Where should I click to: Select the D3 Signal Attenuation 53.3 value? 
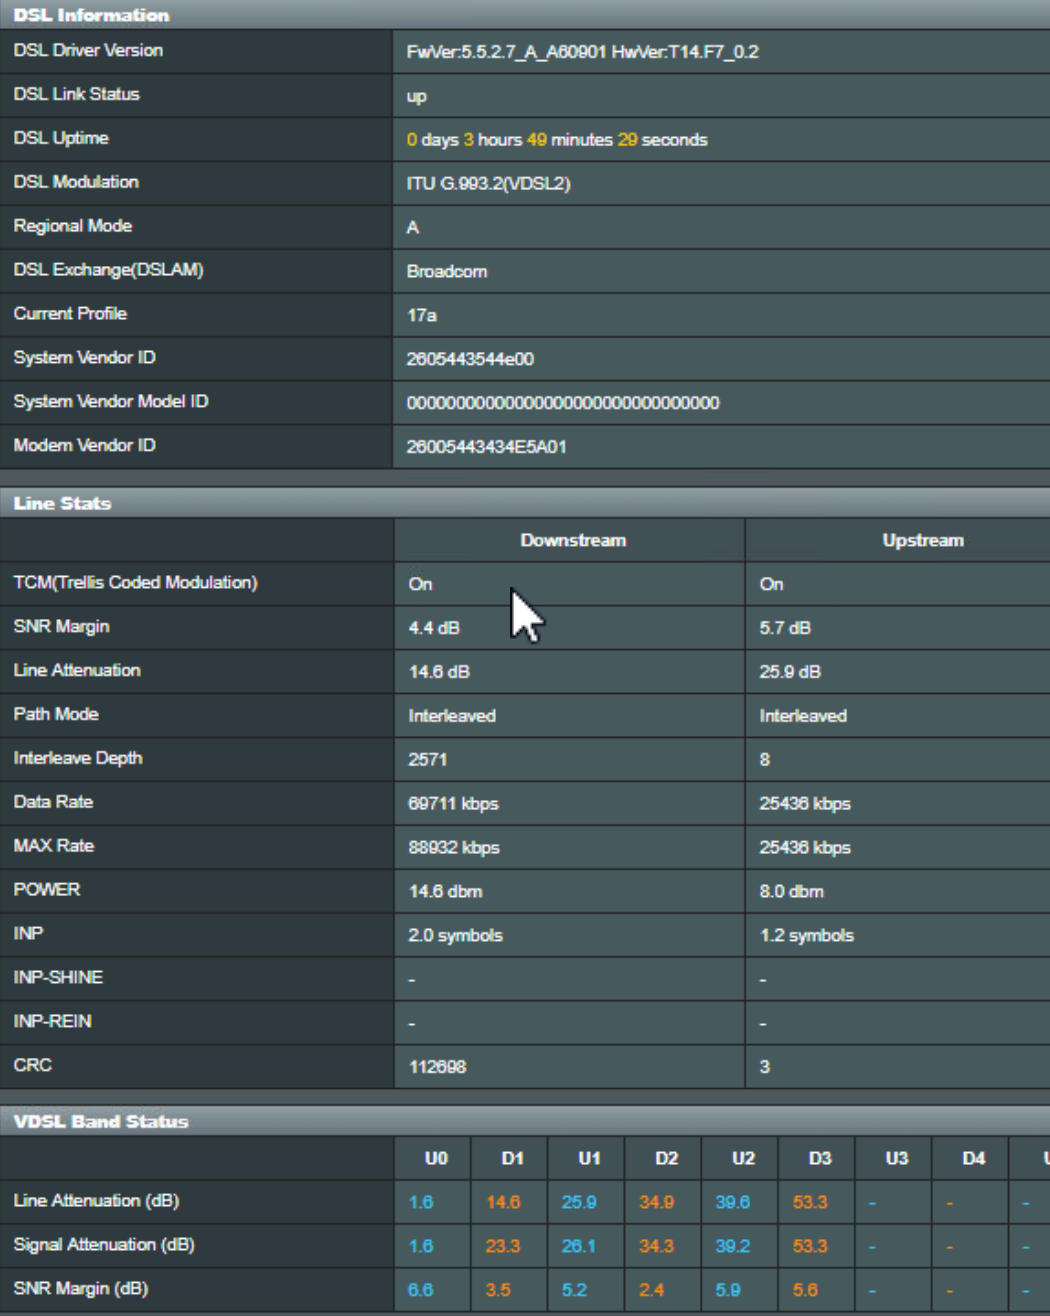(809, 1246)
